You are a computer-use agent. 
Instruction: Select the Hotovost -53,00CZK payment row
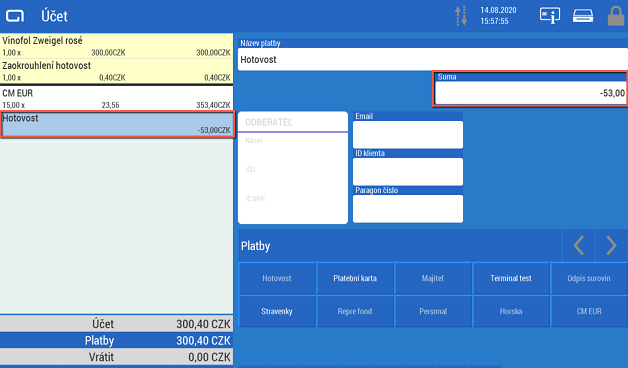point(117,125)
